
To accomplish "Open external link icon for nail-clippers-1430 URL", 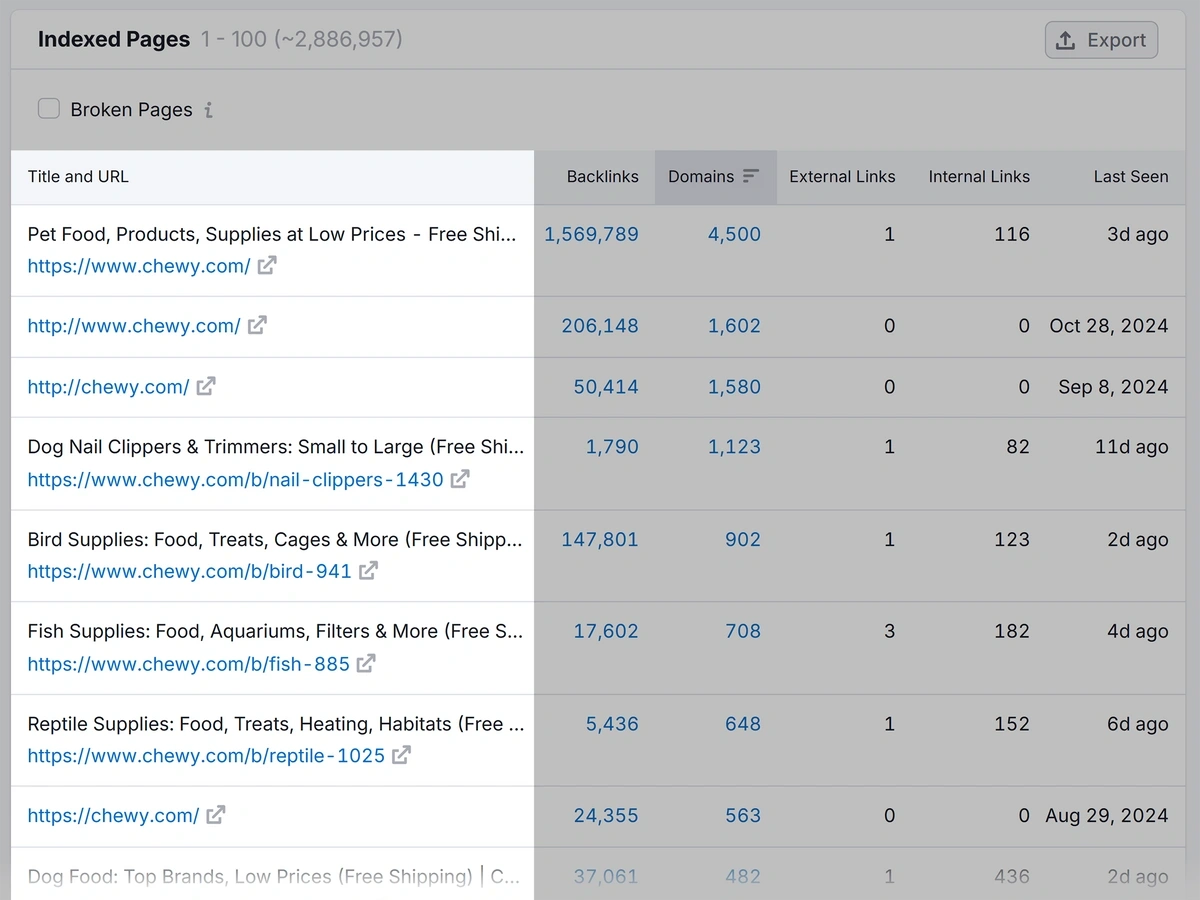I will [460, 479].
